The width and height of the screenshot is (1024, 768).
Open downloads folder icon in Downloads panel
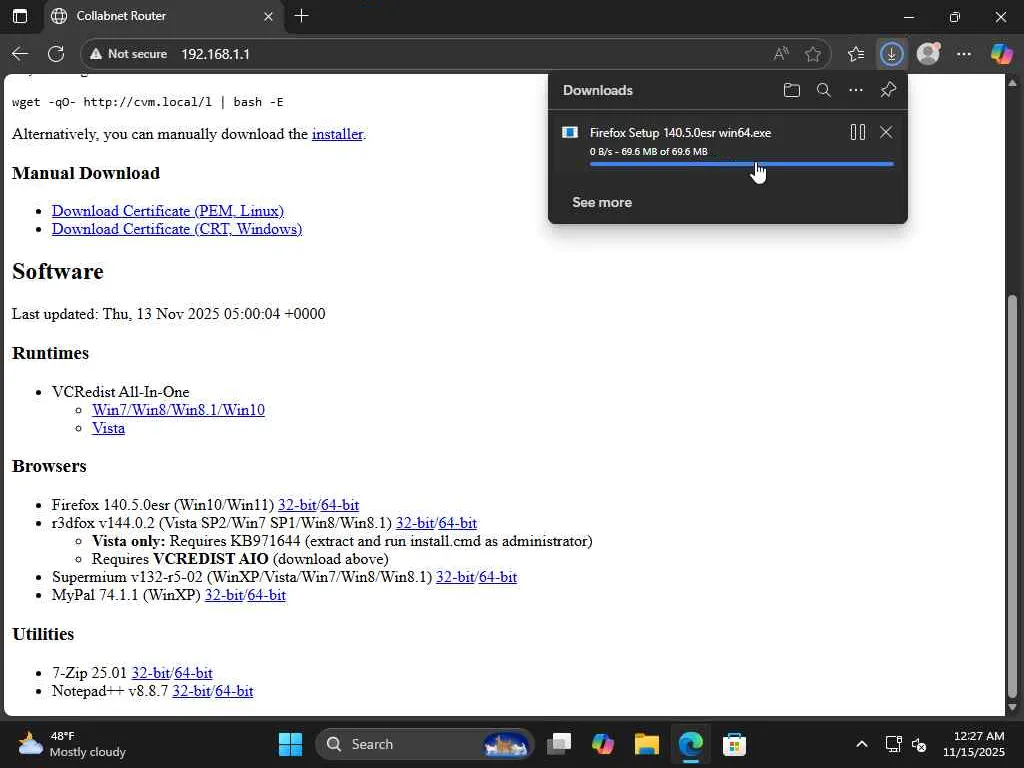(x=792, y=90)
